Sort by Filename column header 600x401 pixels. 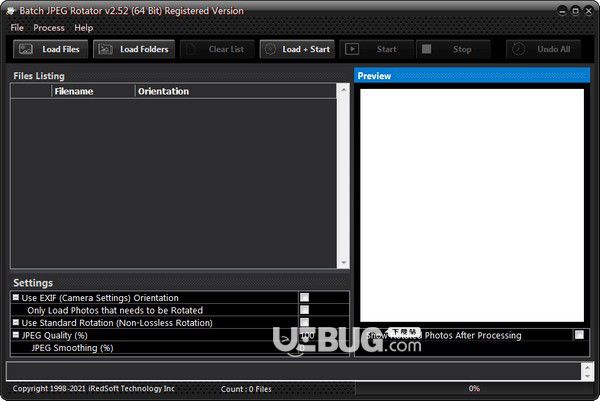(93, 91)
